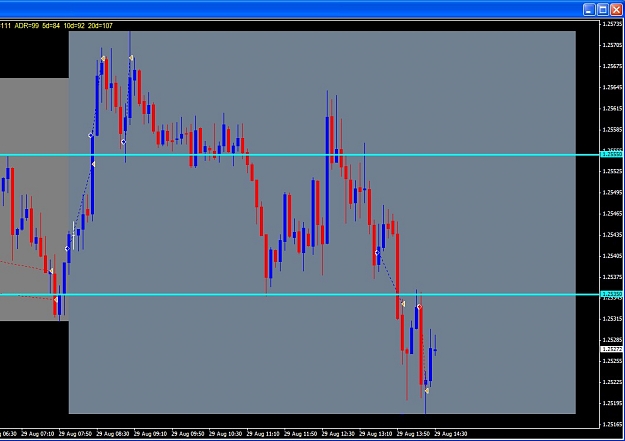Click the 29 Aug 12:30 time label
The height and width of the screenshot is (441, 625).
(x=338, y=434)
